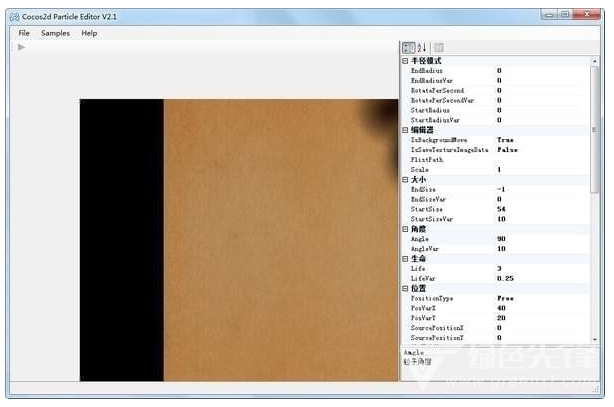Click the property grid scroll down arrow

pos(595,339)
